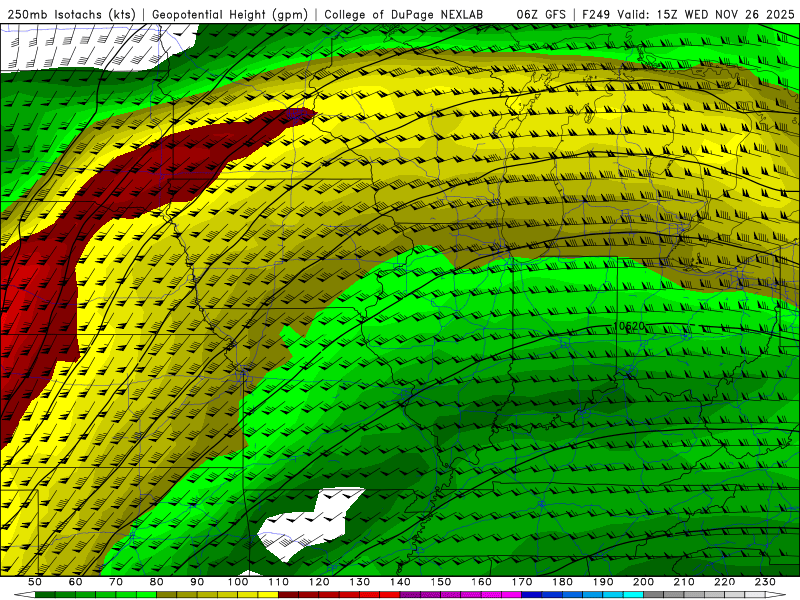Click the right arrow end of the color bar
This screenshot has width=800, height=600.
click(776, 594)
